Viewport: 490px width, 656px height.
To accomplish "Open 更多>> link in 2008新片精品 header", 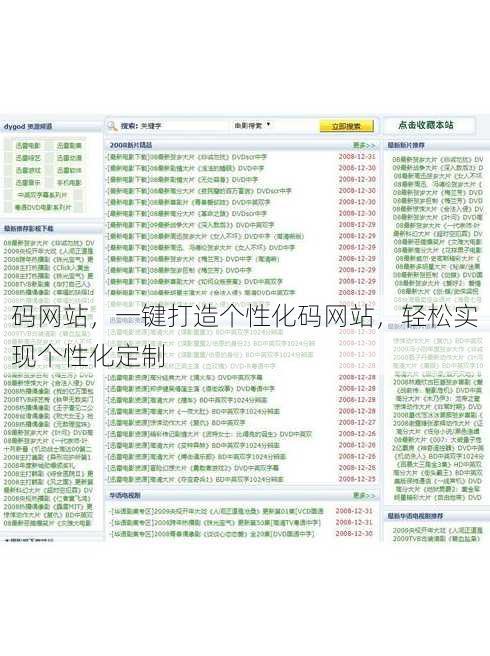I will 364,145.
